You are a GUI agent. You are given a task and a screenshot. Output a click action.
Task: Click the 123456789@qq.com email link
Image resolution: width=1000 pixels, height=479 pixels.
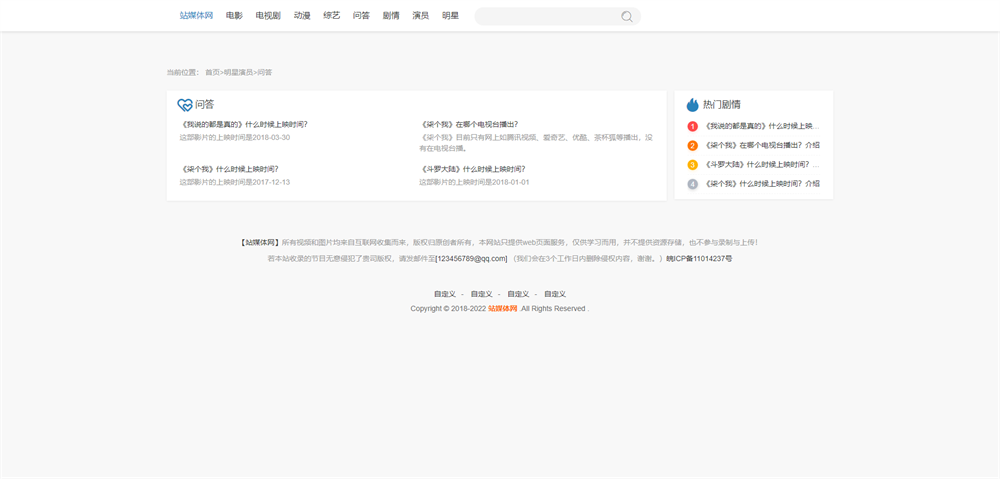pos(471,259)
